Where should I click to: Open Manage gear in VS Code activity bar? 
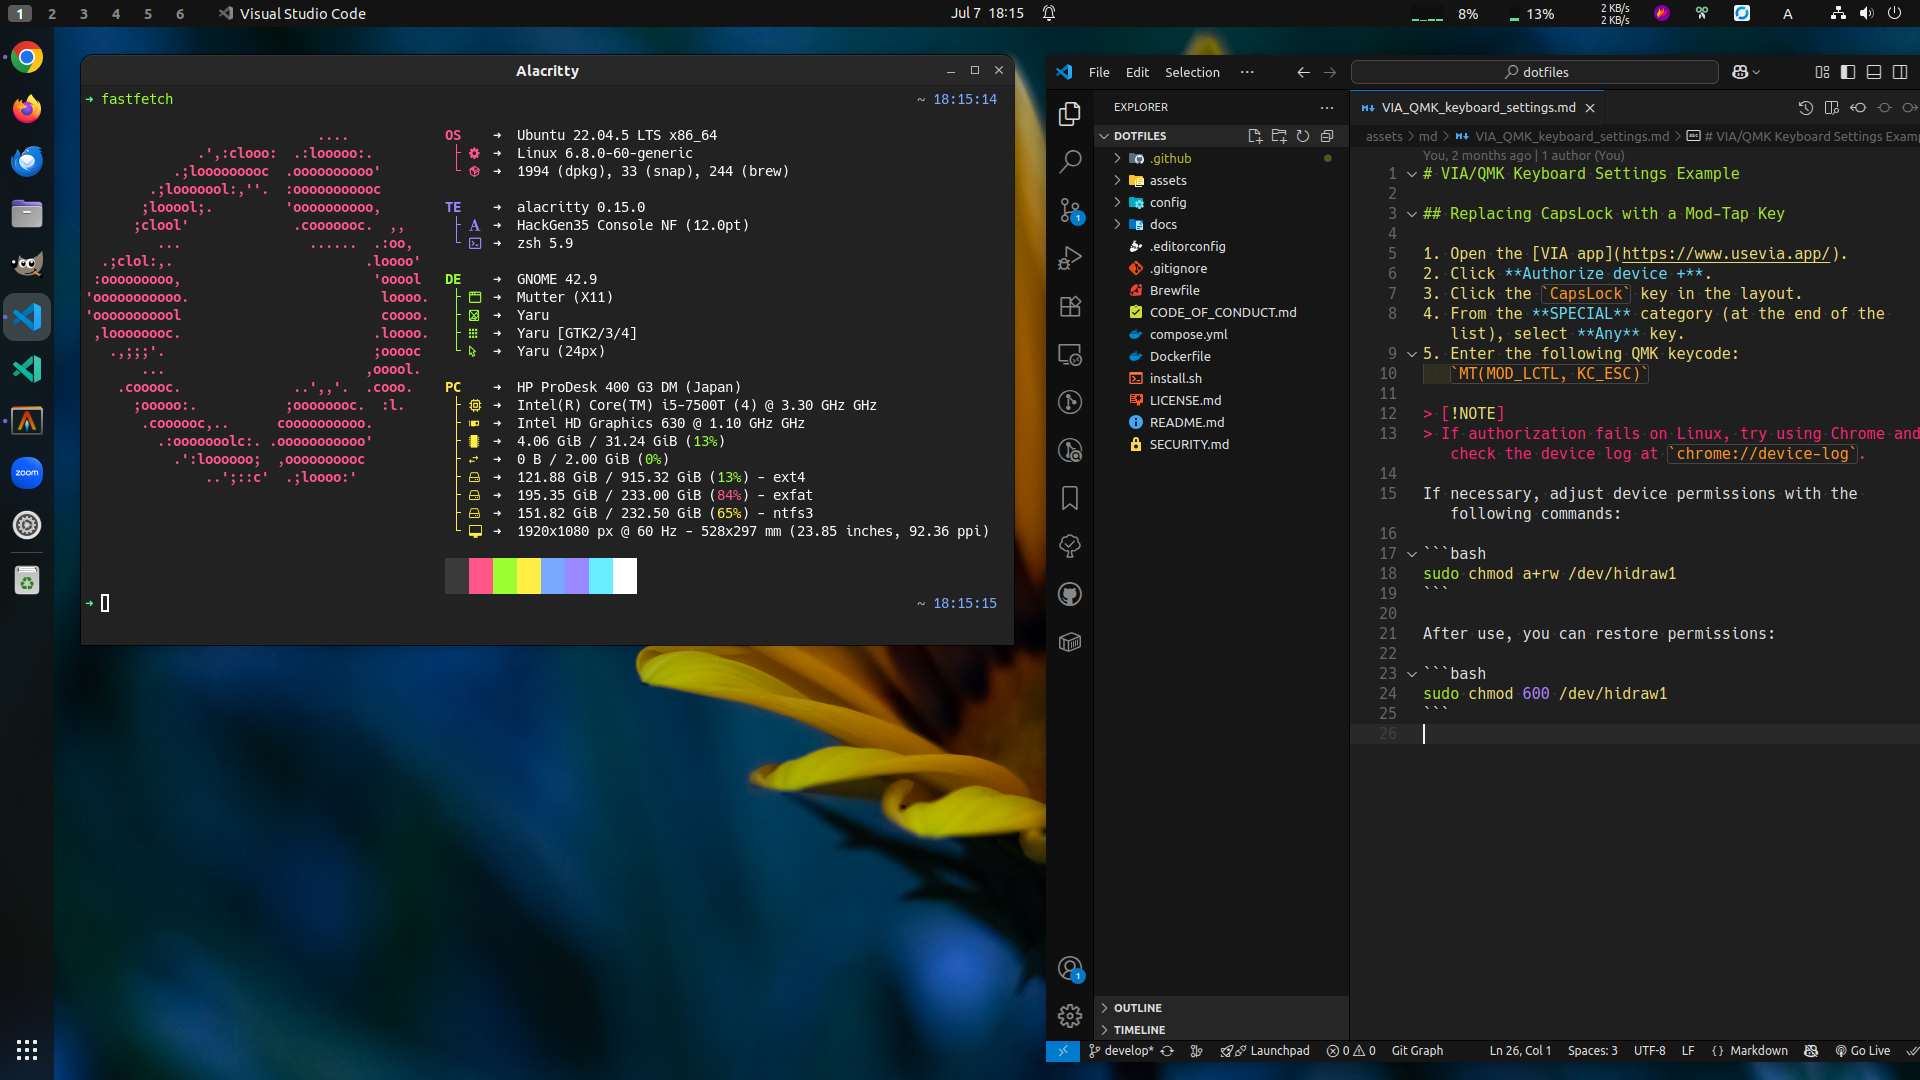coord(1070,1016)
